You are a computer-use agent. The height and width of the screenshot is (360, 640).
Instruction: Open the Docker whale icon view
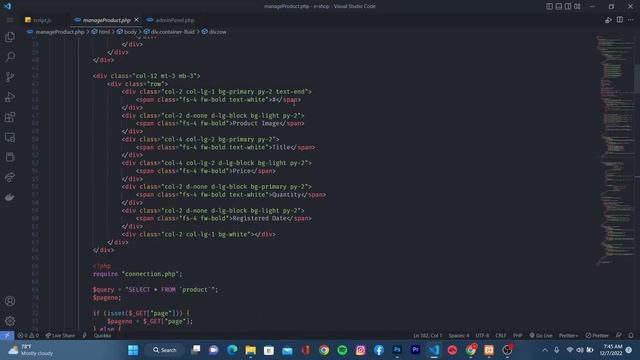pyautogui.click(x=10, y=197)
